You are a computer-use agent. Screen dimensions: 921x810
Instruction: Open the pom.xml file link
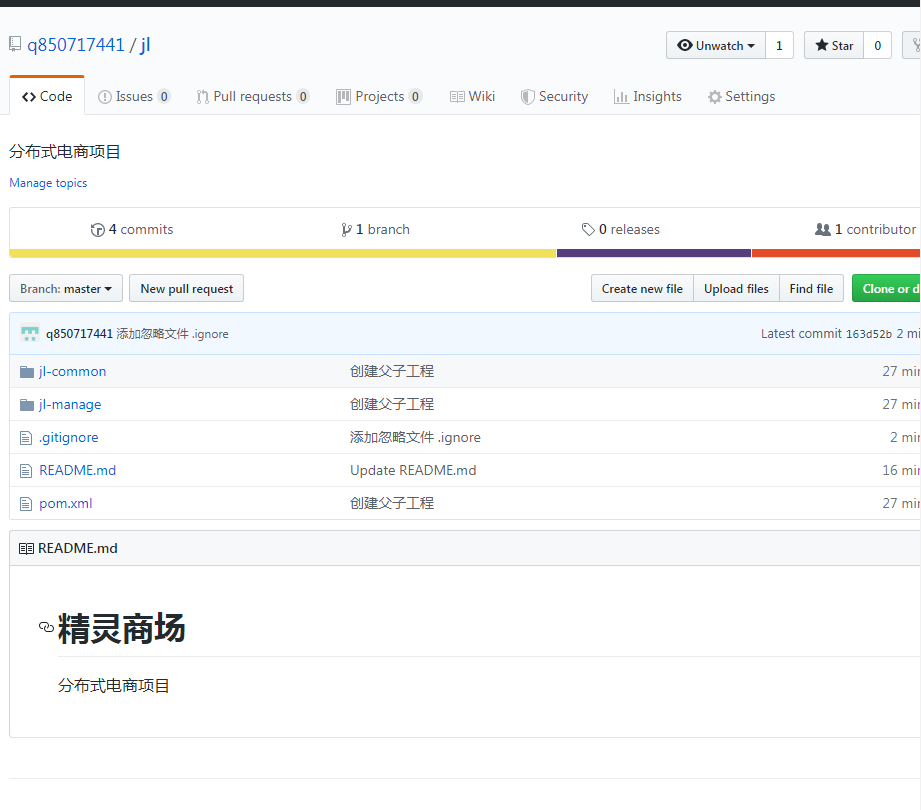tap(66, 503)
